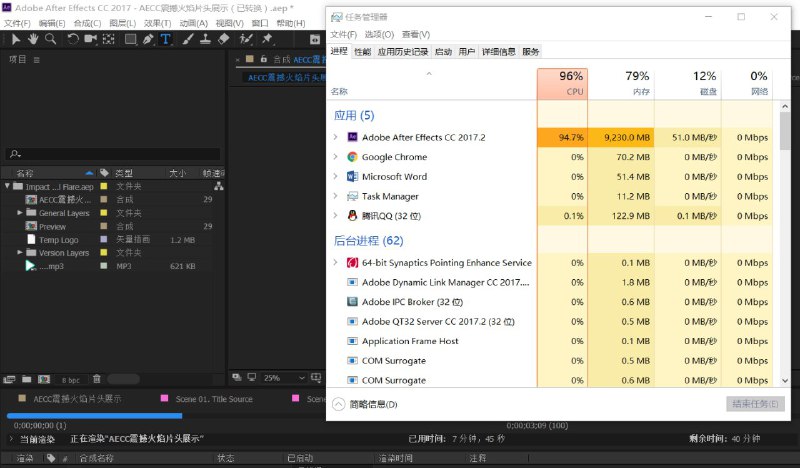Open the 文件(F) menu in After Effects
This screenshot has width=800, height=468.
coord(17,23)
